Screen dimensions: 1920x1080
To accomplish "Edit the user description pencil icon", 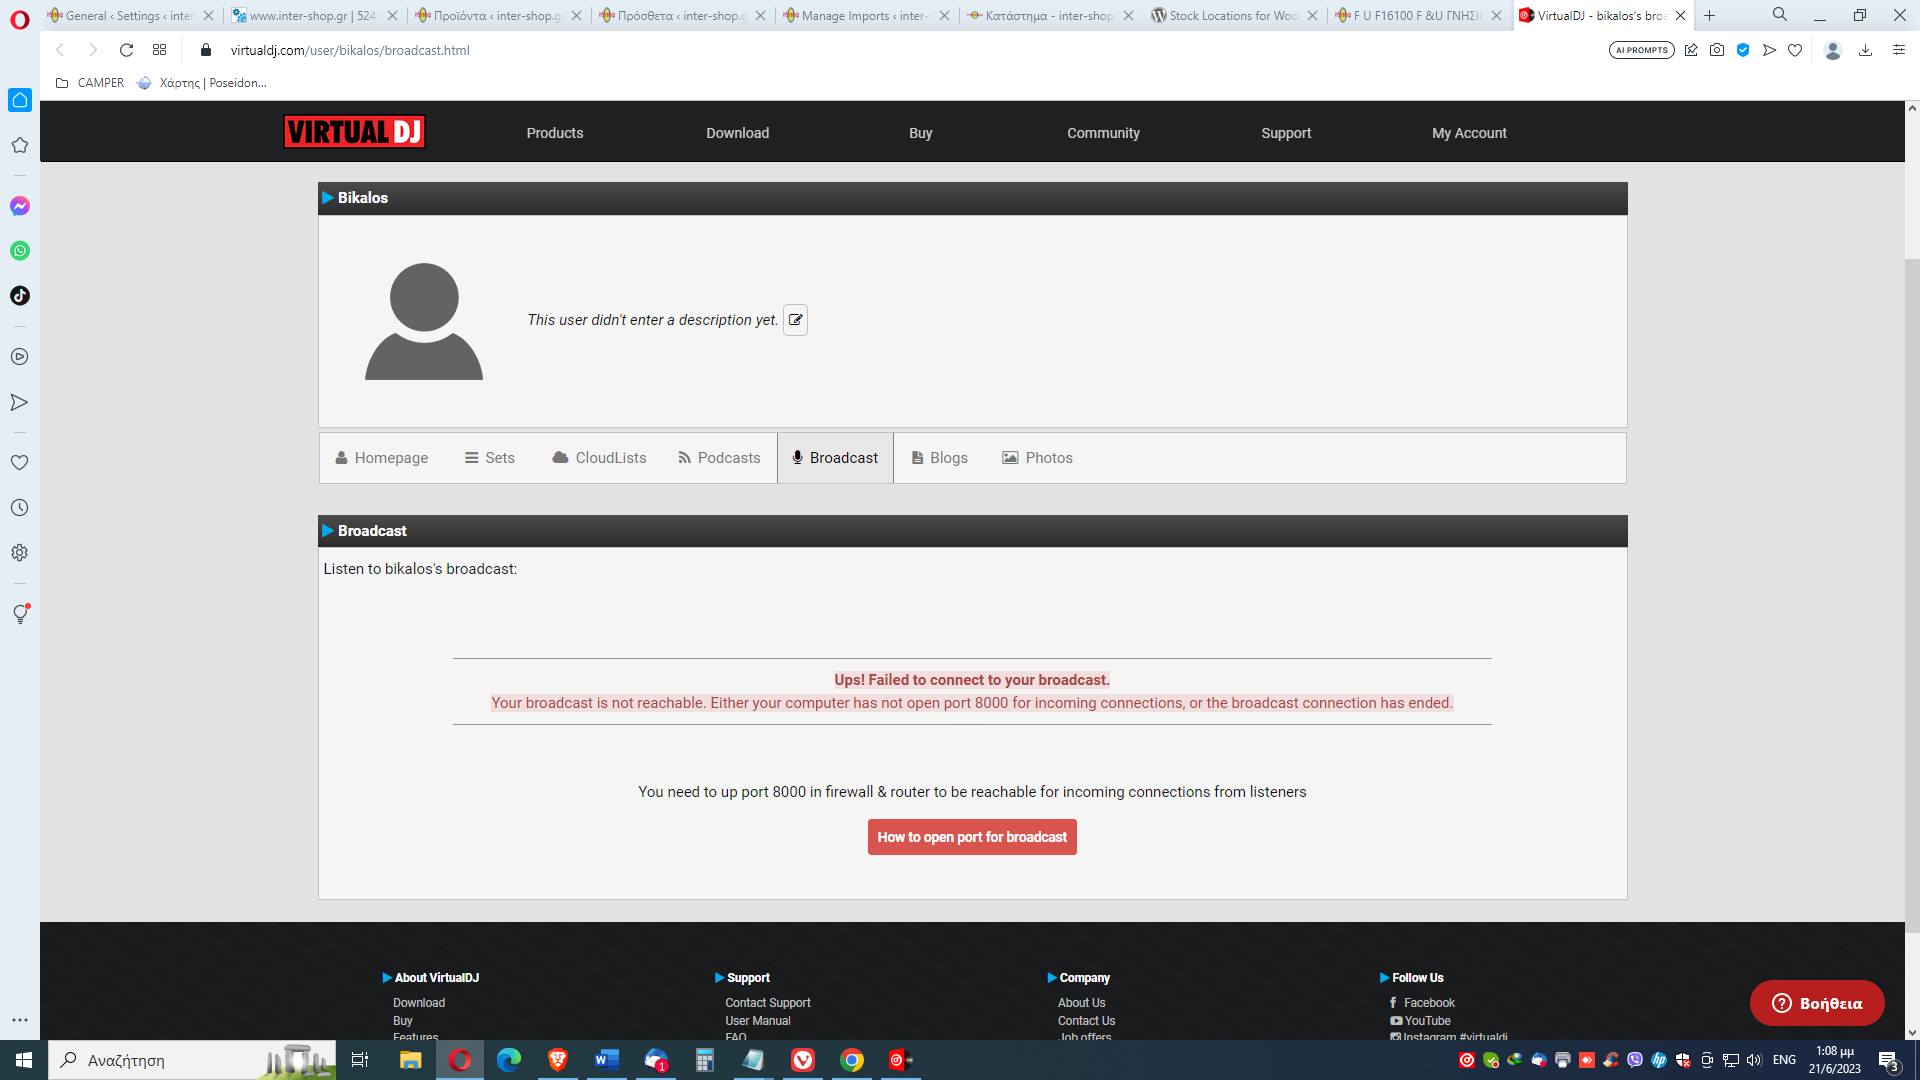I will click(795, 320).
